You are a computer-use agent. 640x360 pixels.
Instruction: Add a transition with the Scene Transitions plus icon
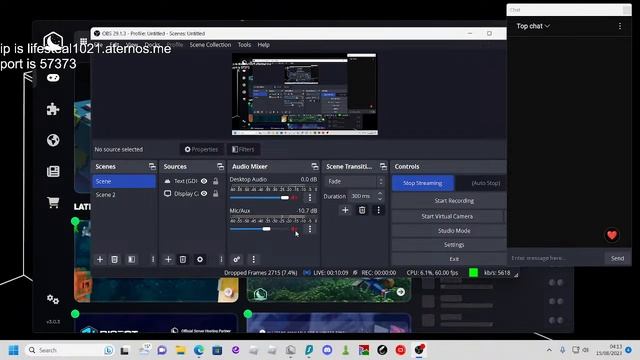pos(345,210)
